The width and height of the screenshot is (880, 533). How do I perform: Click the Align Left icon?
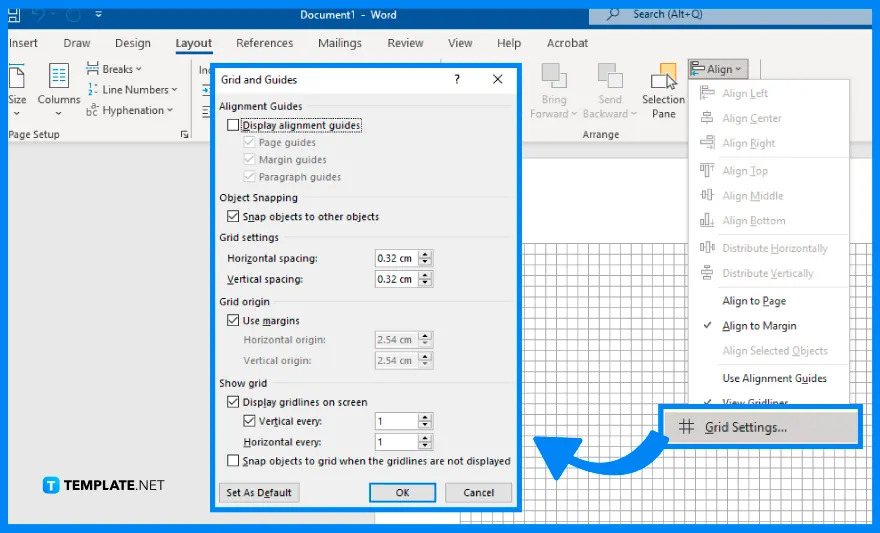[x=707, y=93]
